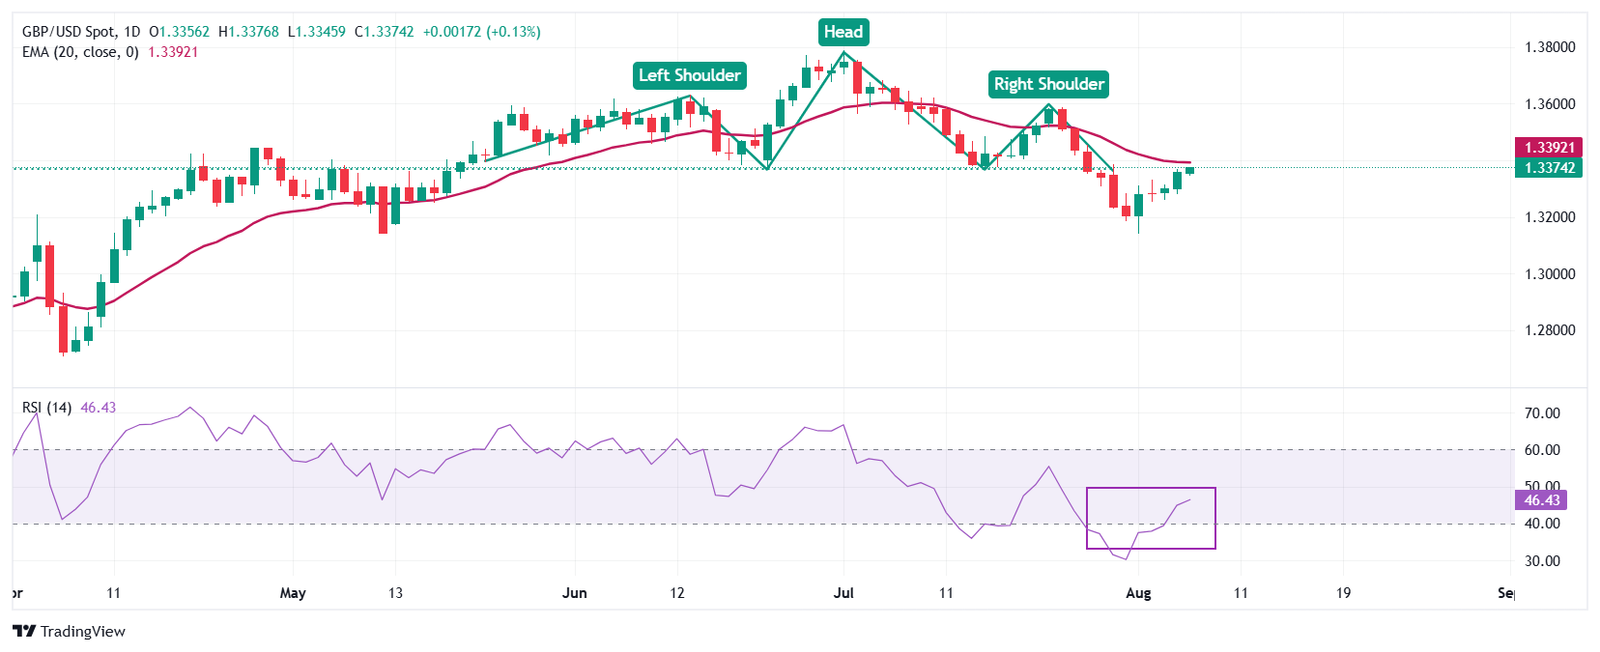The image size is (1600, 652).
Task: Click the Aug date label on time axis
Action: [x=1138, y=593]
